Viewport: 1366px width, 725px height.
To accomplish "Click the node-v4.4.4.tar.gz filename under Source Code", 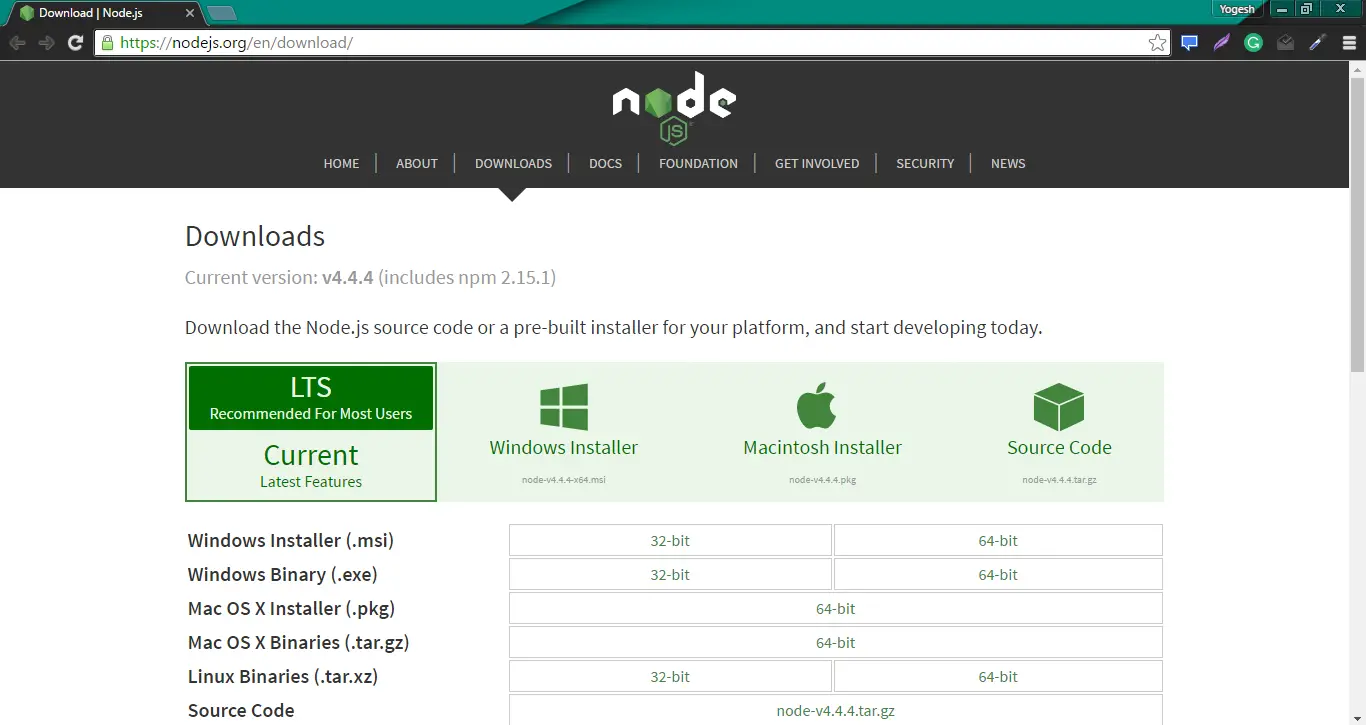I will click(x=1059, y=480).
